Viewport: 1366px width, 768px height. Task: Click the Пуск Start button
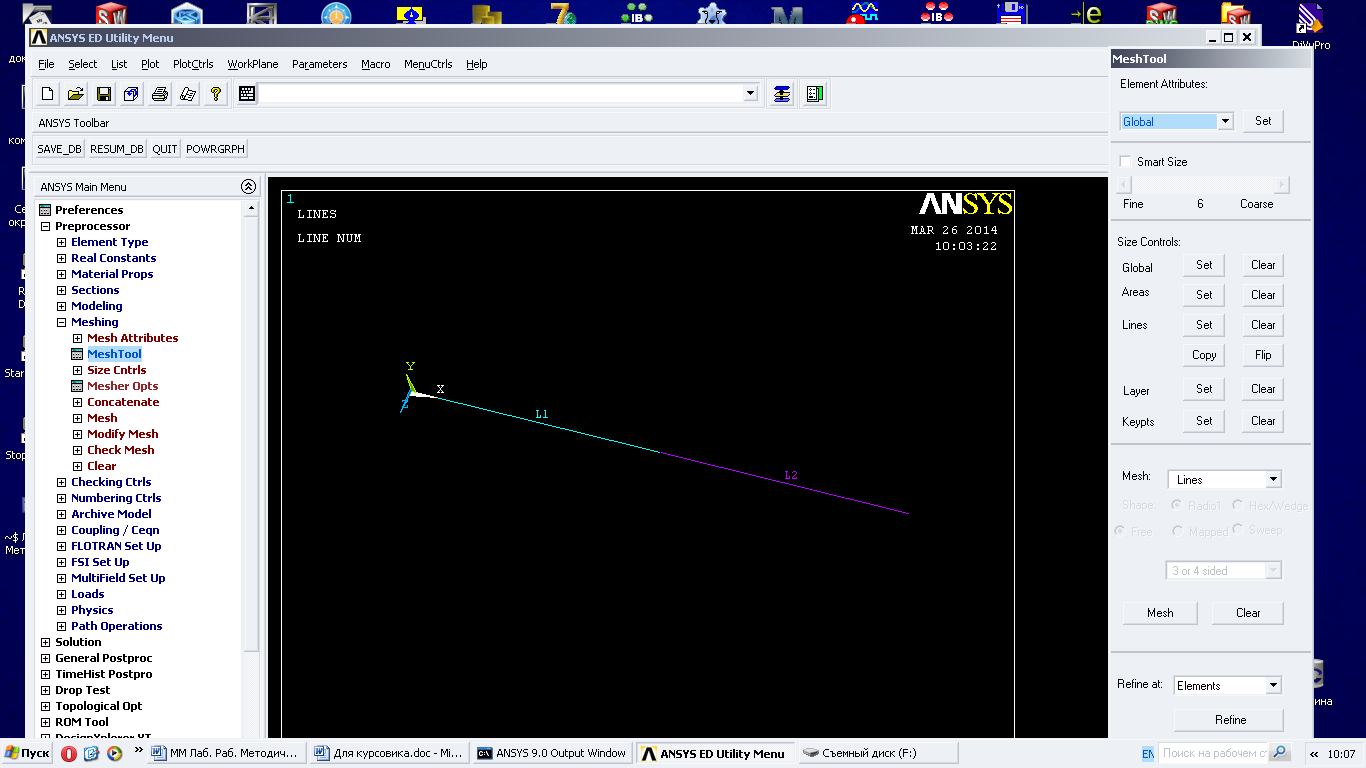pyautogui.click(x=27, y=753)
